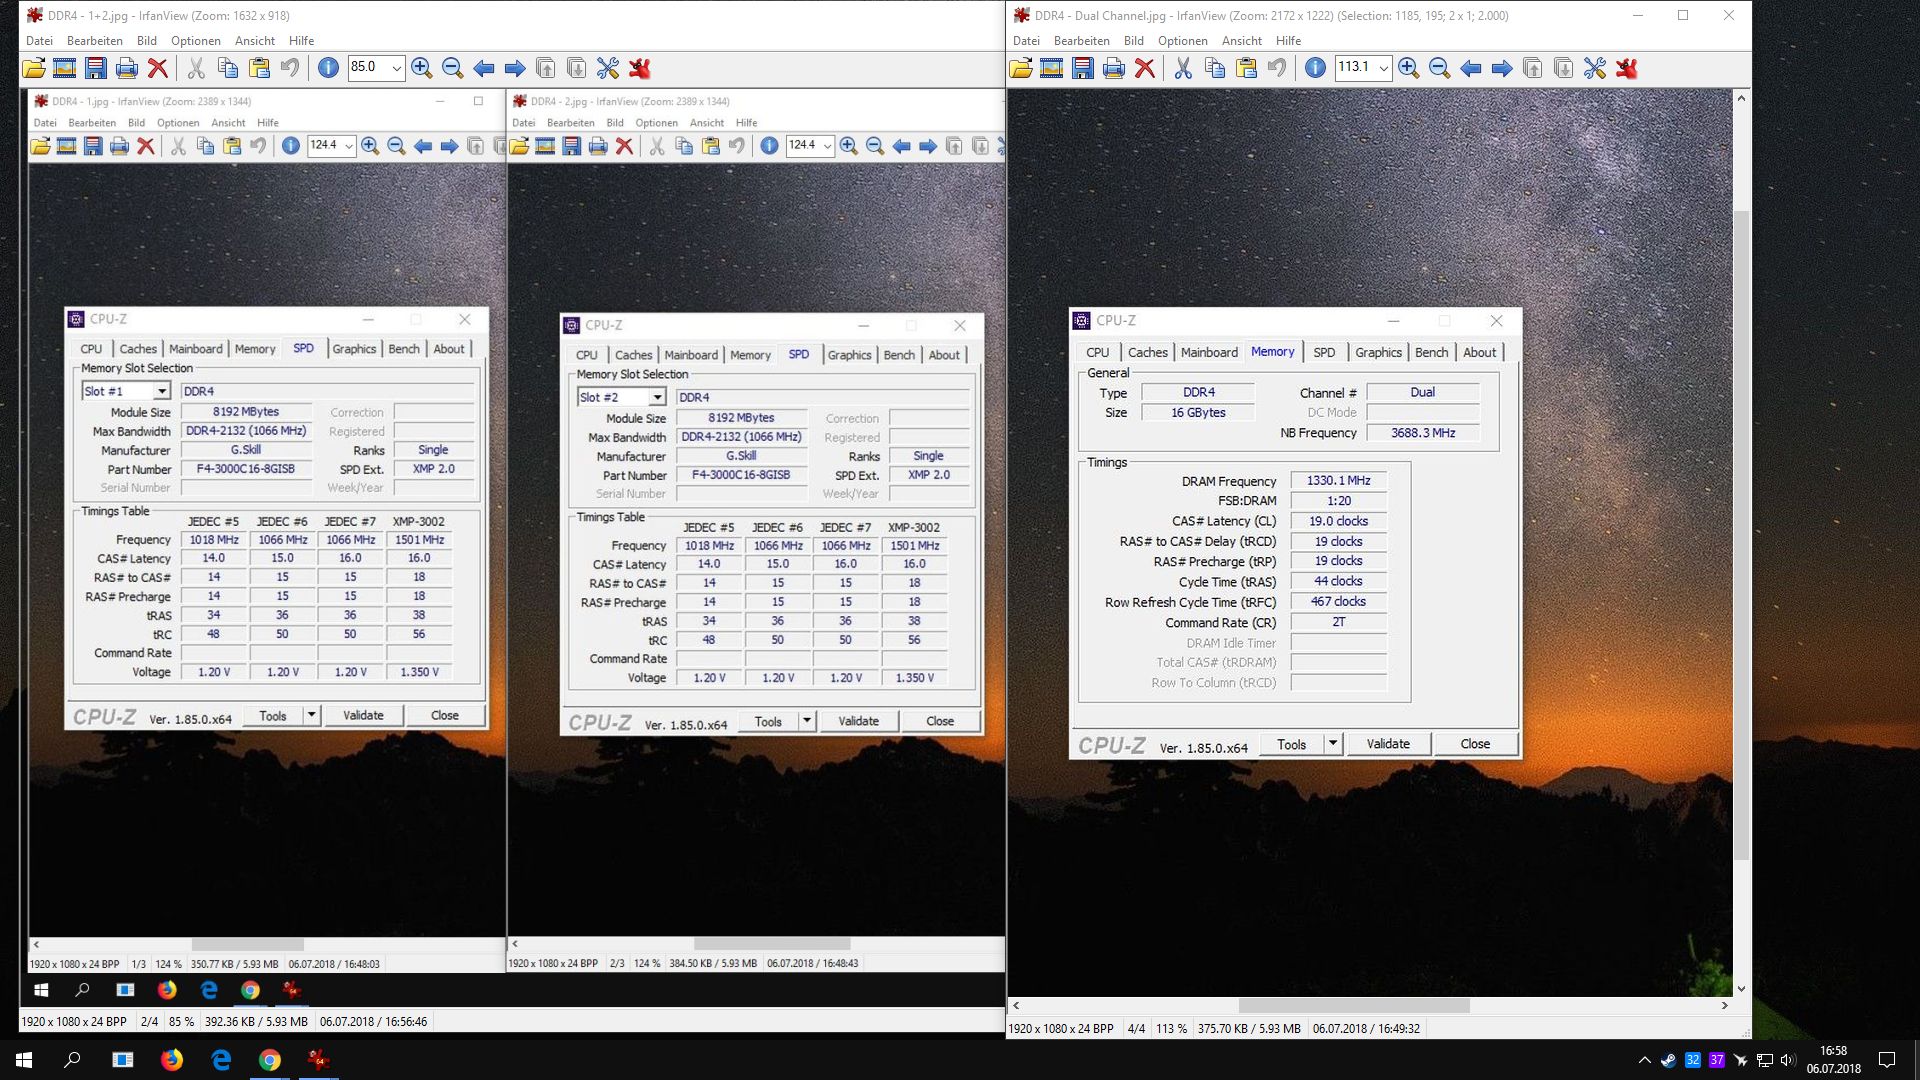Click Open folder icon in left IrfanView toolbar
The width and height of the screenshot is (1920, 1080).
(33, 68)
